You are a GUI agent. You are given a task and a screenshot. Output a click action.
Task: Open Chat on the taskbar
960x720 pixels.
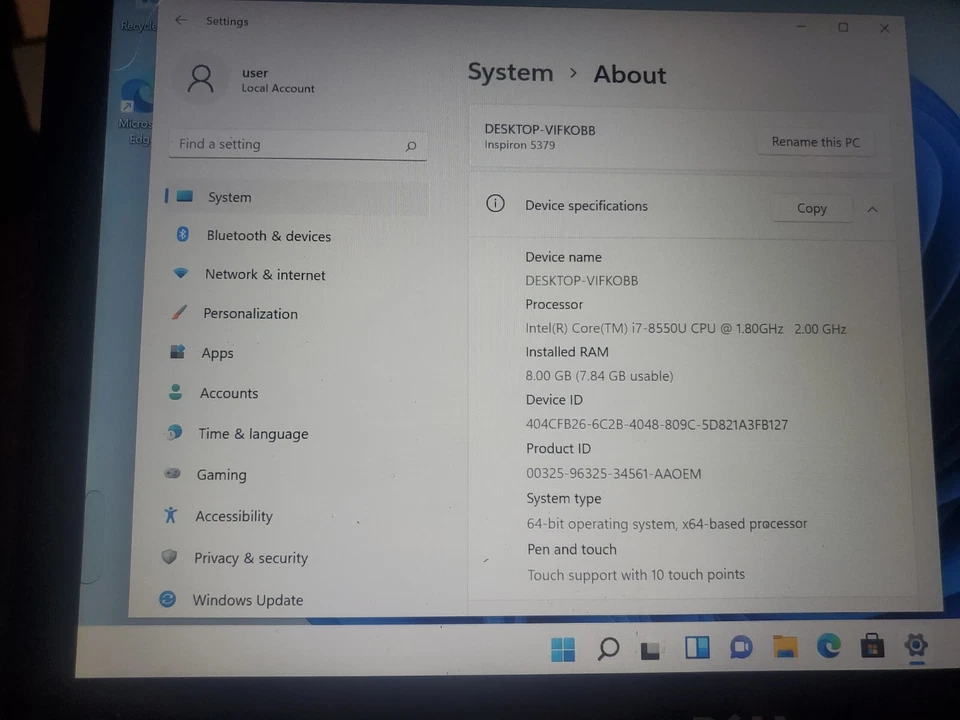741,647
